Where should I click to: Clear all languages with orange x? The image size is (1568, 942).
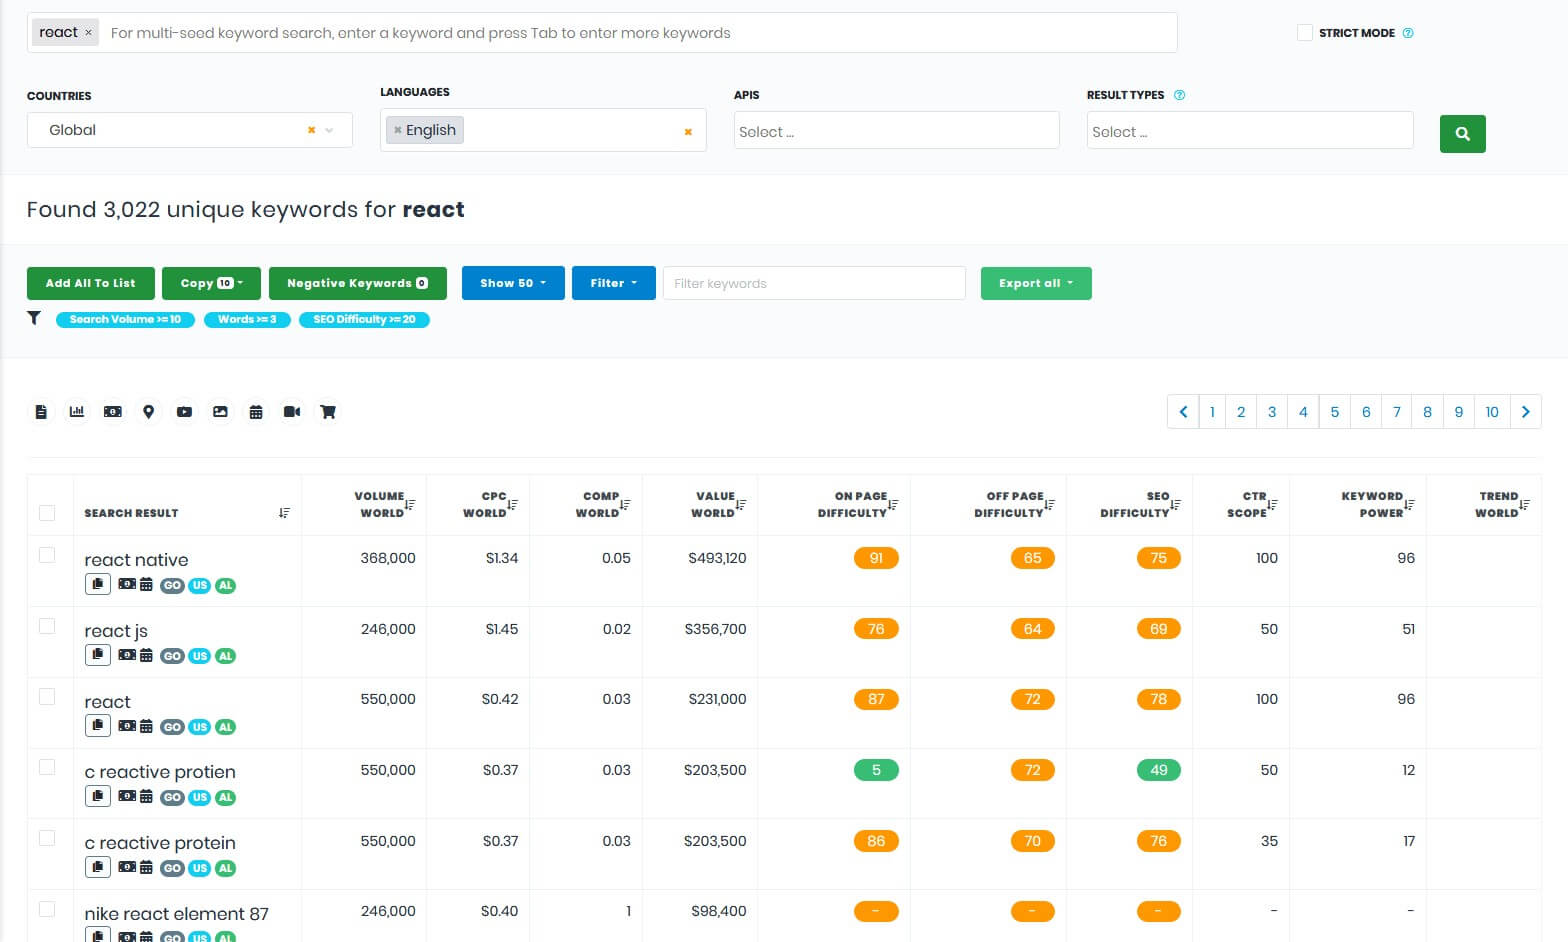[688, 132]
